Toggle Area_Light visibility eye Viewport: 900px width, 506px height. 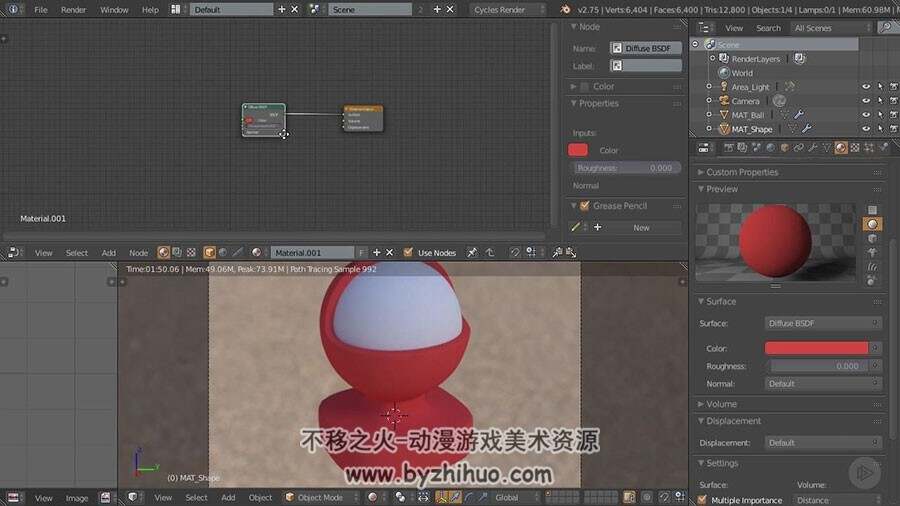[x=866, y=87]
